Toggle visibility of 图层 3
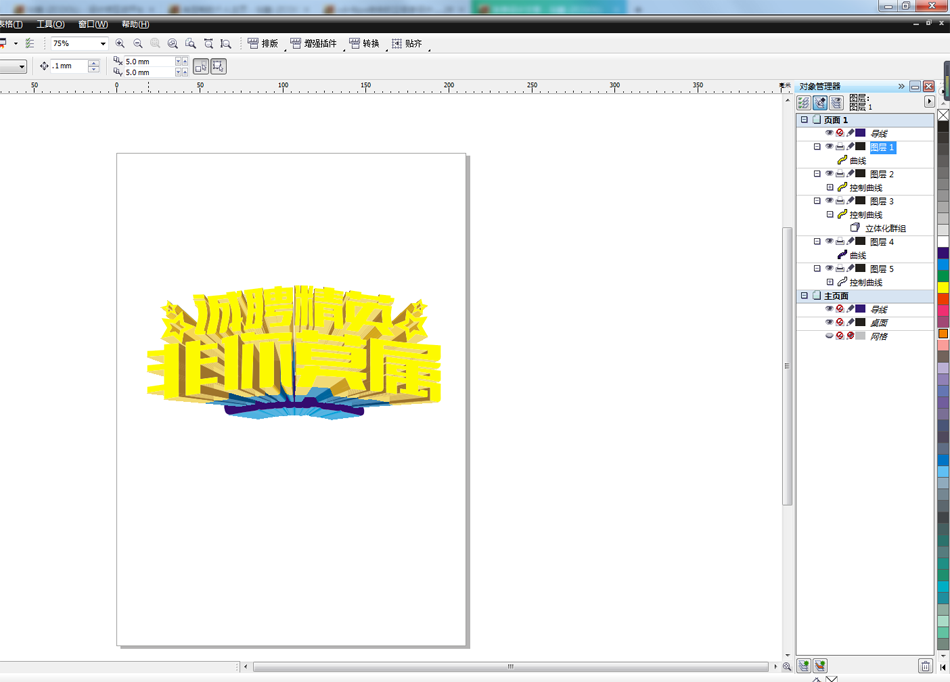Screen dimensions: 950x682 tap(829, 200)
